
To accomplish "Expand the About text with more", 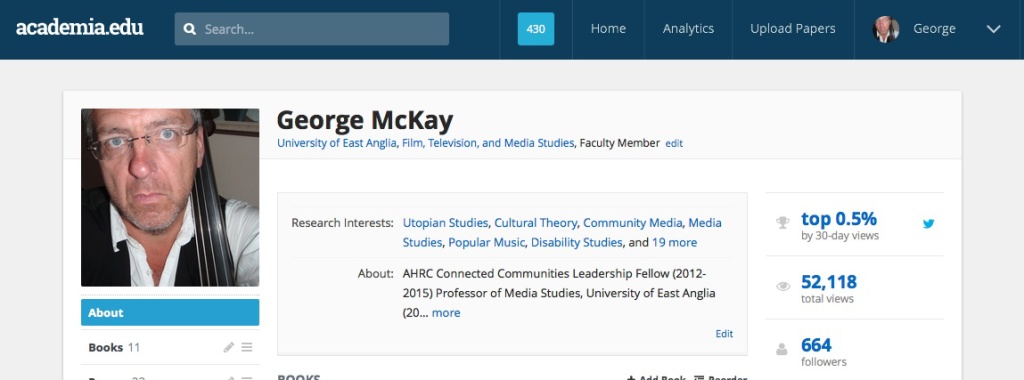I will point(446,313).
